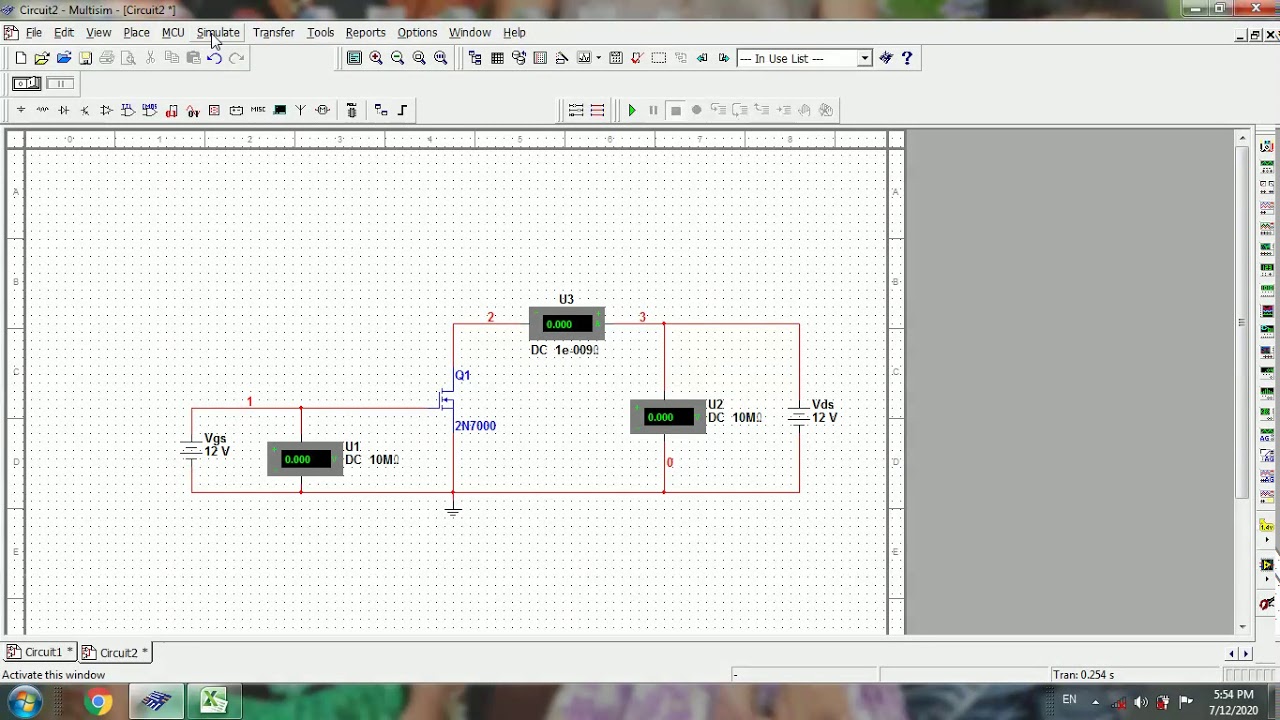
Task: Save the circuit with the disk icon
Action: click(86, 58)
